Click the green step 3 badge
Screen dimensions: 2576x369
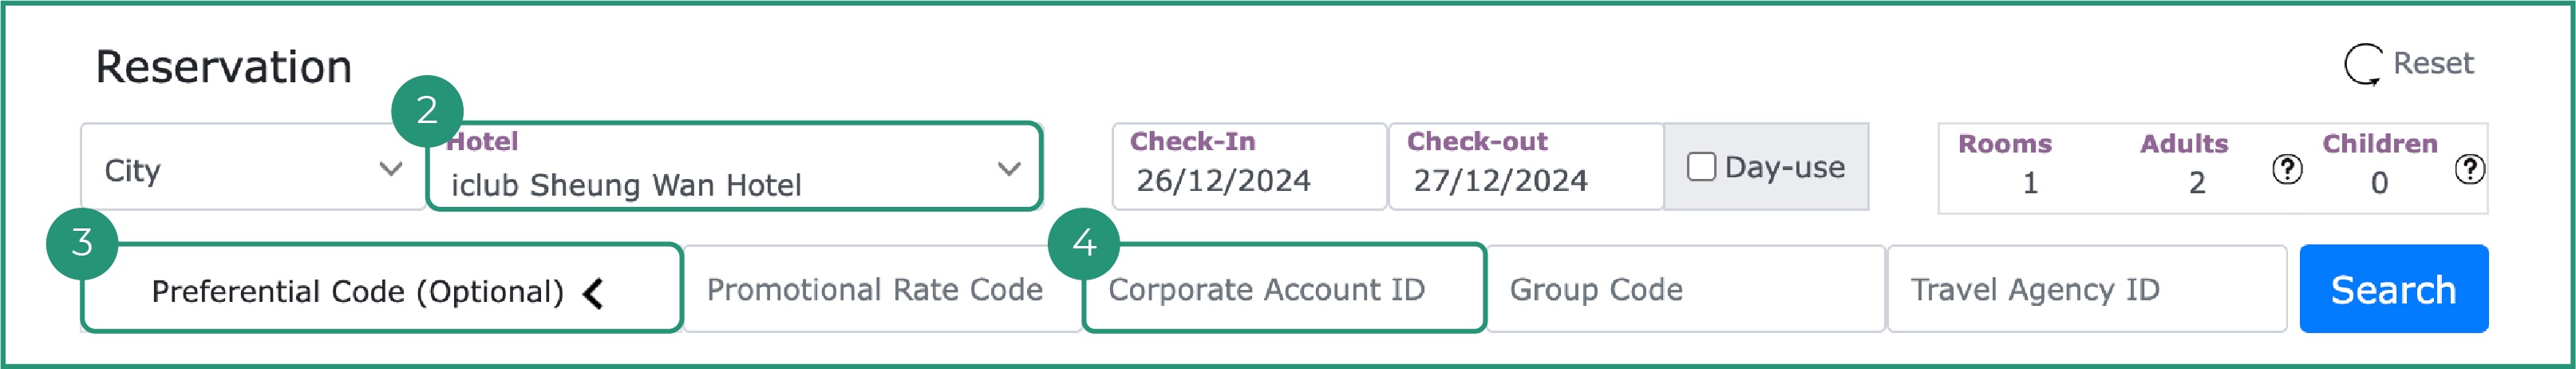[82, 242]
